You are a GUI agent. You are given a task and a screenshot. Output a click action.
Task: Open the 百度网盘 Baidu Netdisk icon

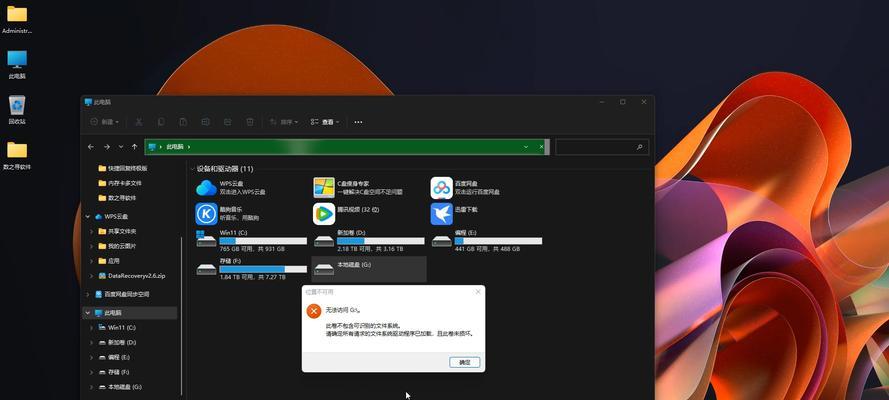click(441, 188)
